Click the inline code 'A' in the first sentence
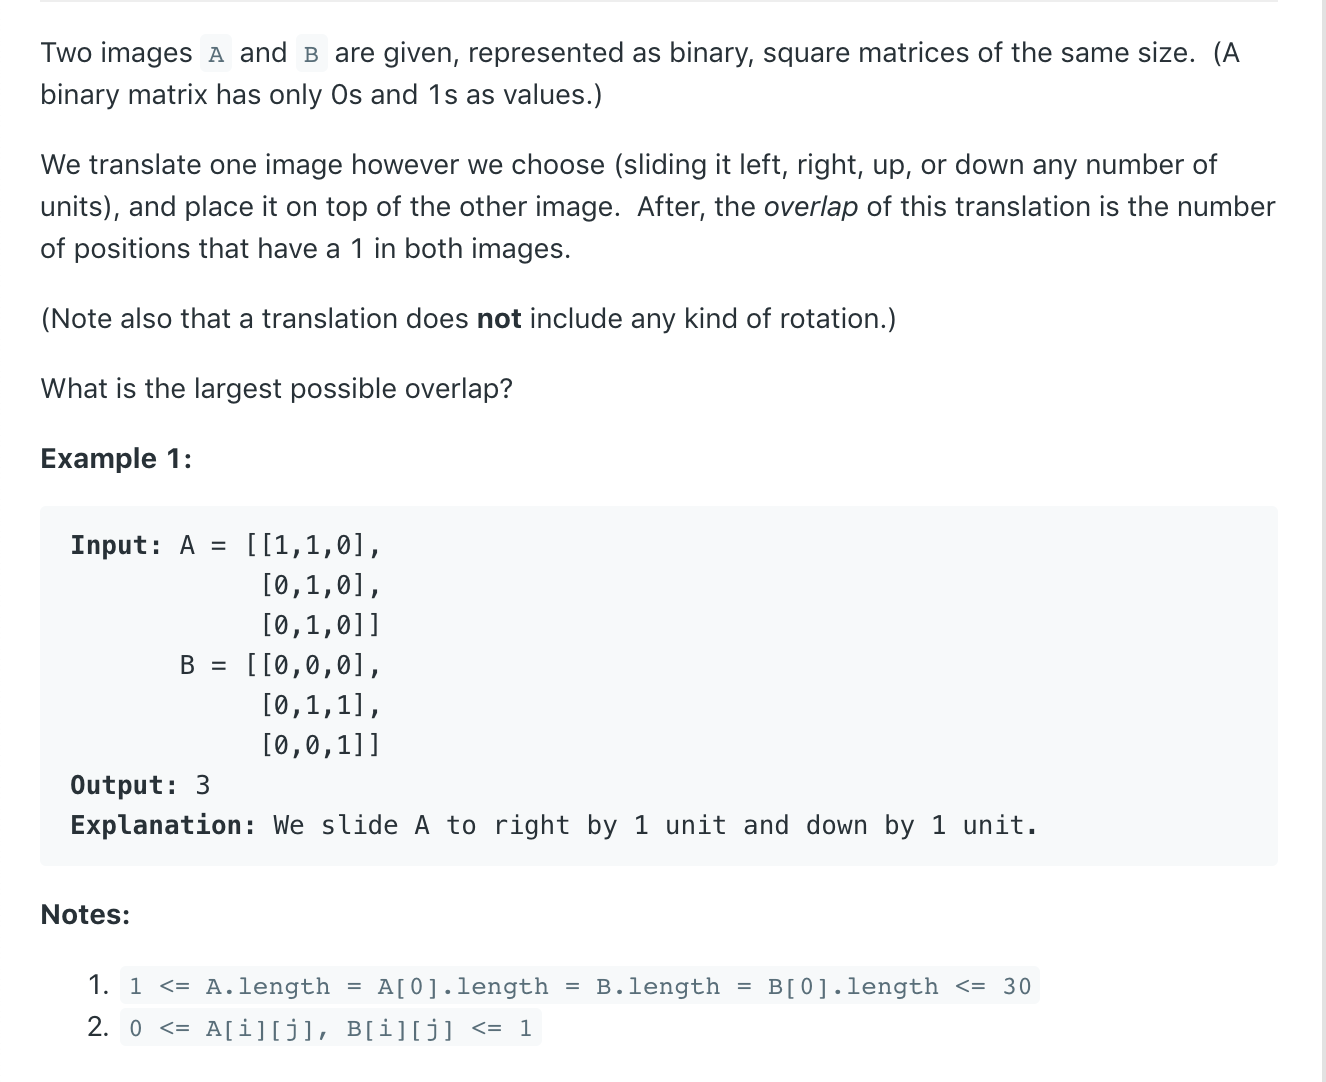The image size is (1326, 1082). pos(216,53)
